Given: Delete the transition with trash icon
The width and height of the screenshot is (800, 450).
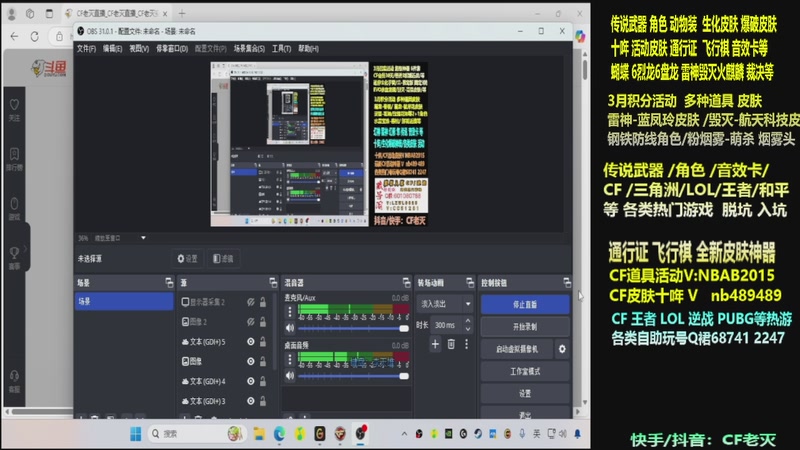Looking at the screenshot, I should coord(451,344).
